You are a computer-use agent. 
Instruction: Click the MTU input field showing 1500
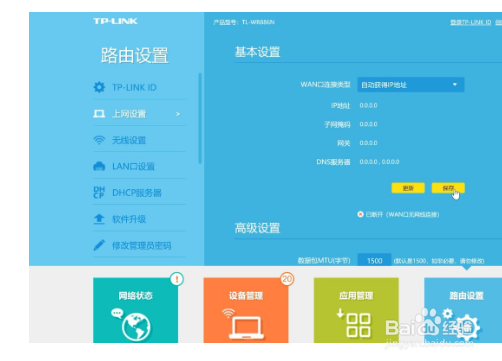pos(374,260)
